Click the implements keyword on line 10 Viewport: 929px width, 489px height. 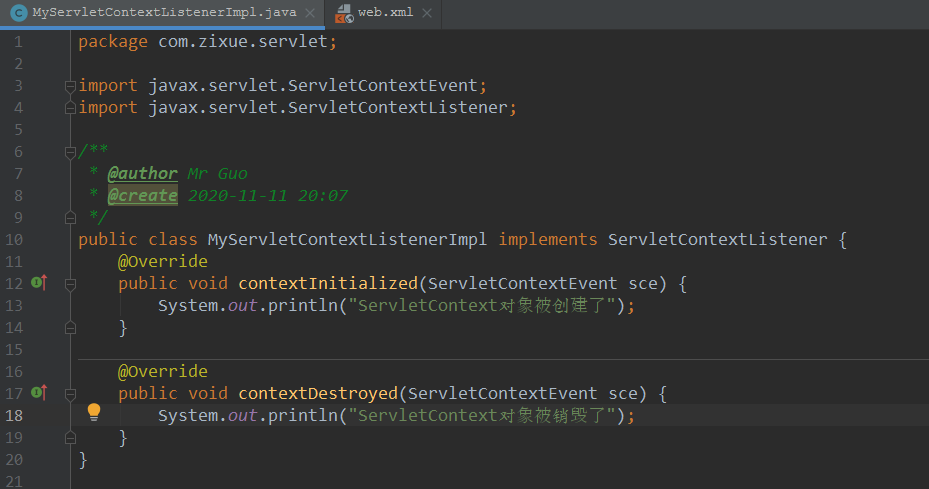[547, 239]
